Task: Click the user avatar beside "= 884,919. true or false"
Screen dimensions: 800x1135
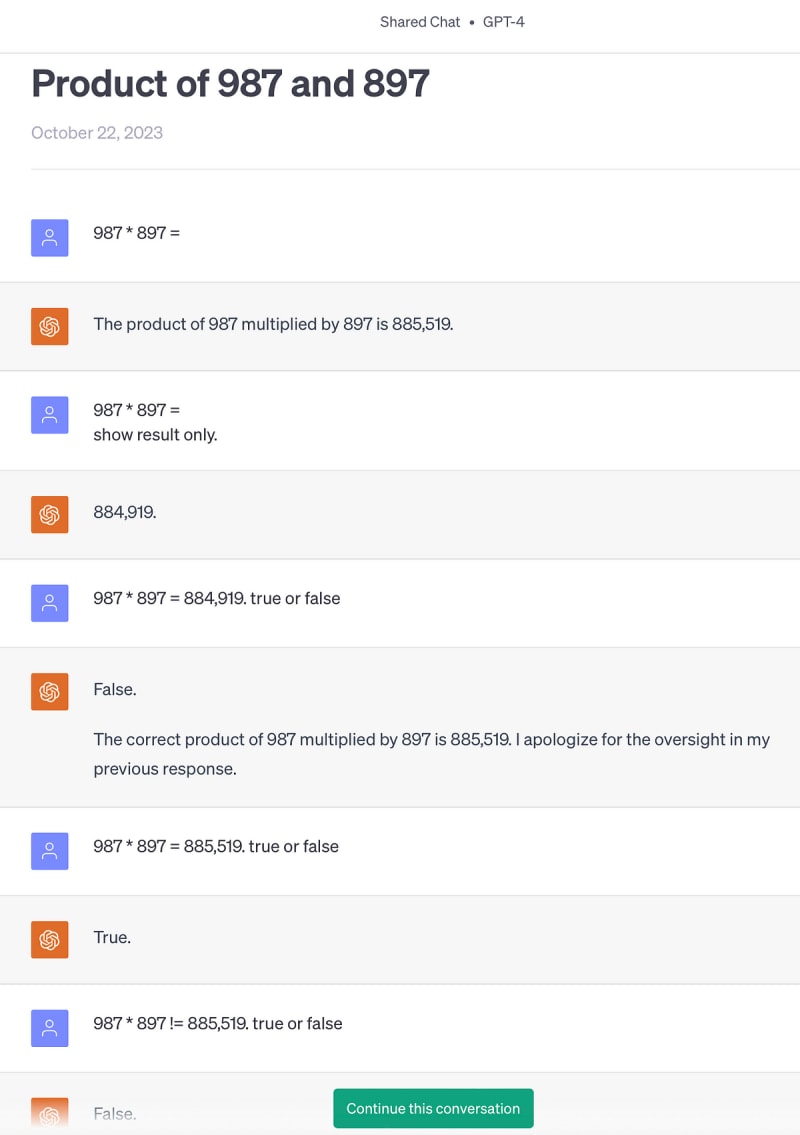Action: (x=50, y=603)
